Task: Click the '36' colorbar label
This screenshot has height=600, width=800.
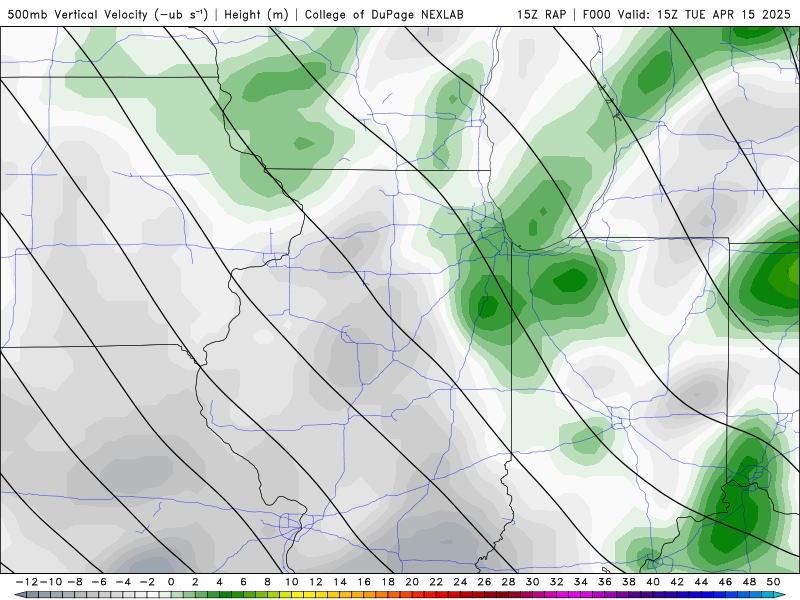Action: [605, 582]
